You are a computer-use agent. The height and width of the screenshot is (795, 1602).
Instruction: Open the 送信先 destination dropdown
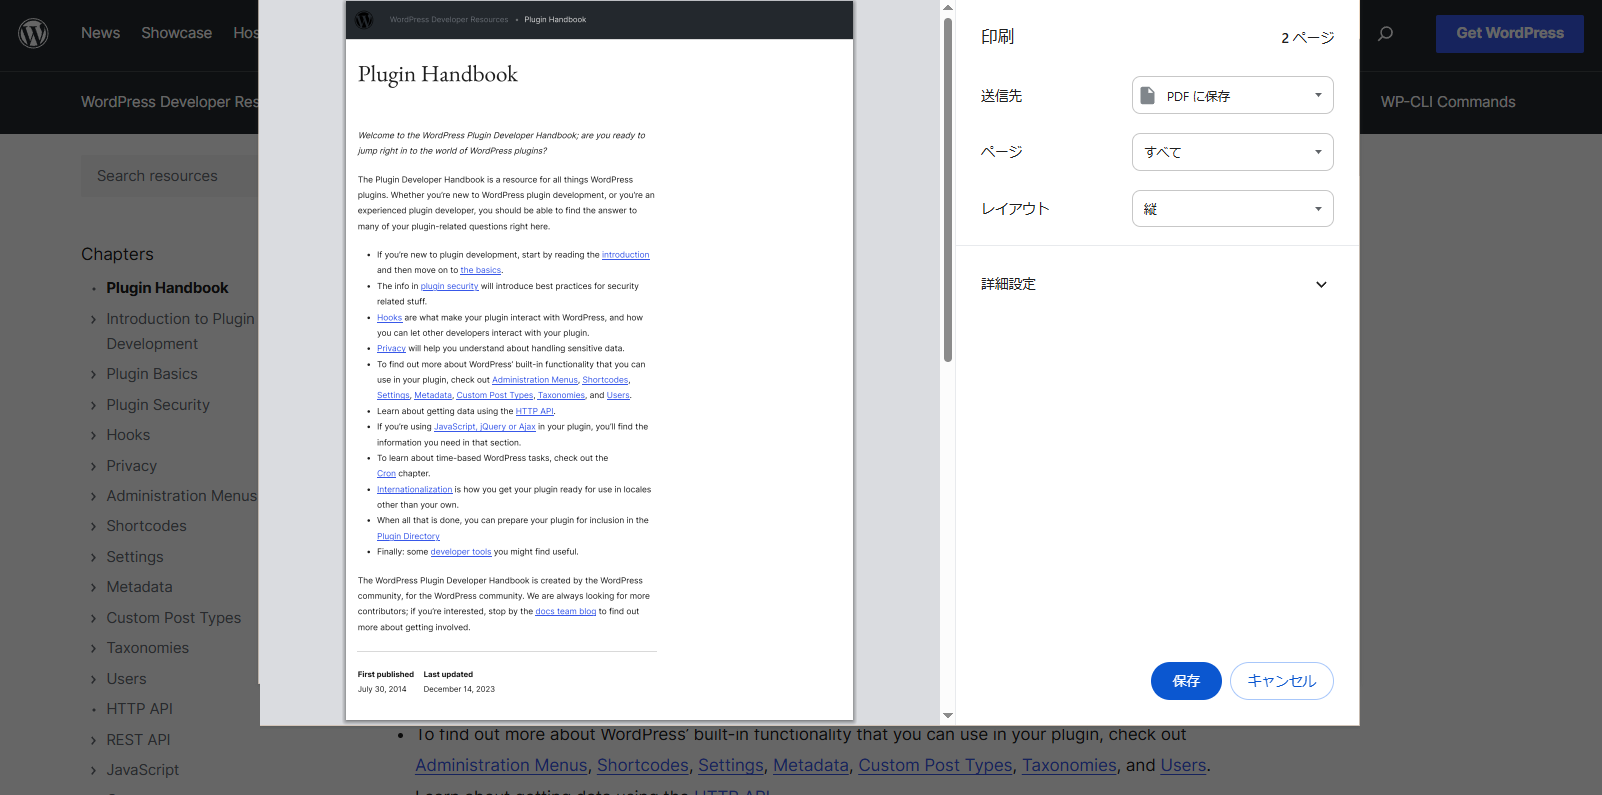click(x=1232, y=96)
